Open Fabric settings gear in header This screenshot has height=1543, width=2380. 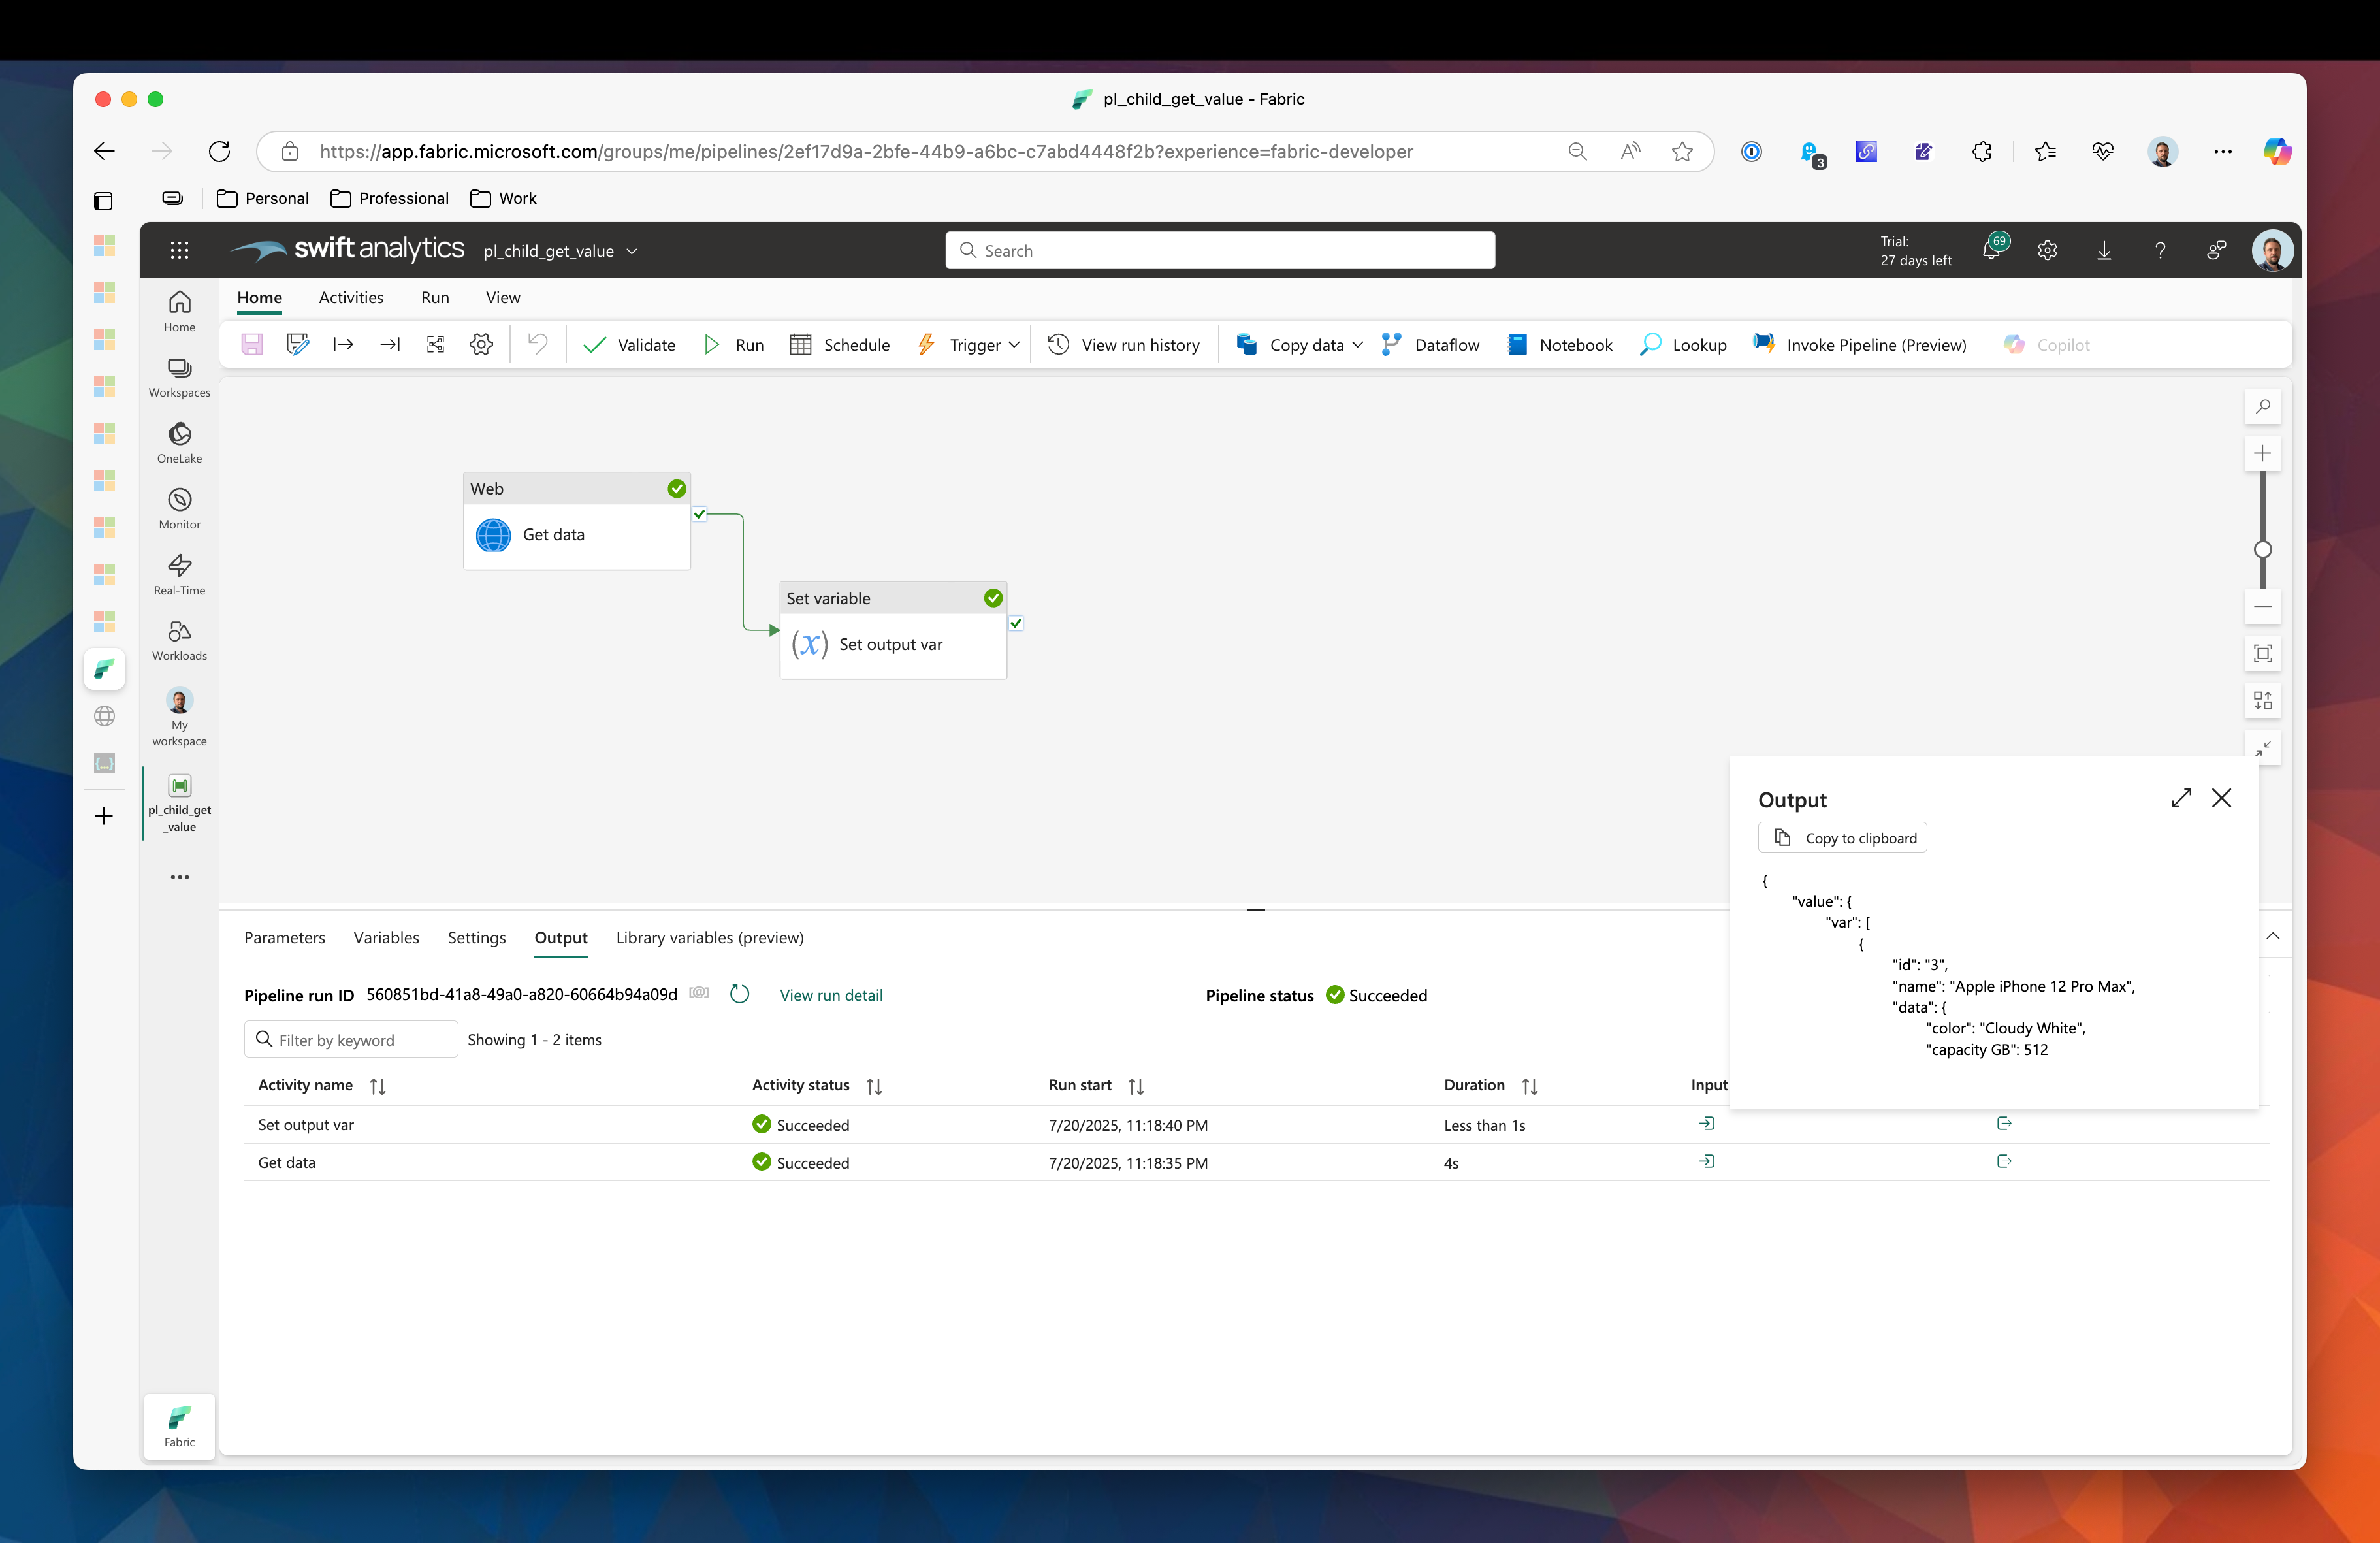pyautogui.click(x=2047, y=250)
